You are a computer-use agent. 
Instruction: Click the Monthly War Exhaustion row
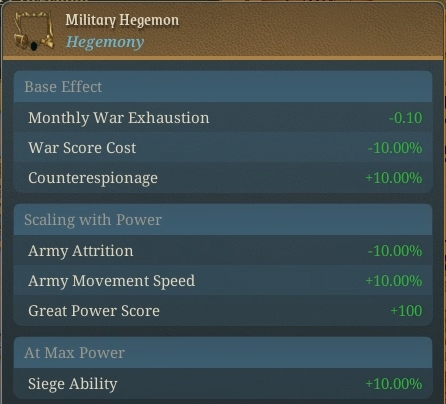(x=223, y=117)
